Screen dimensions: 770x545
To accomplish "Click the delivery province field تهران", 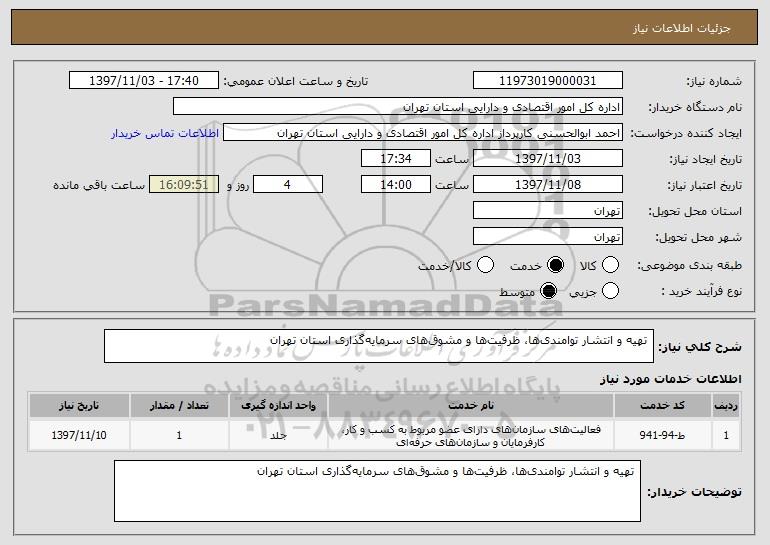I will [x=548, y=211].
